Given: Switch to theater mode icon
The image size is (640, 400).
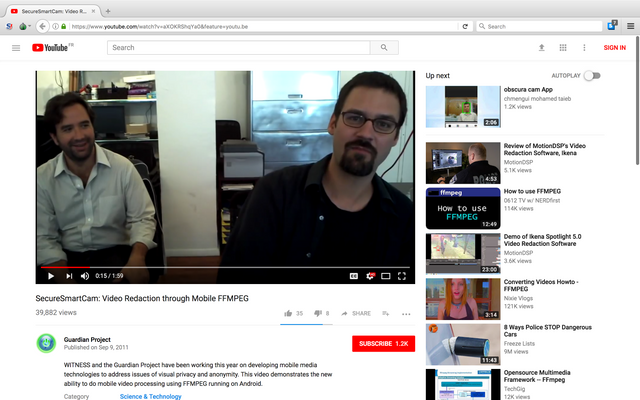Looking at the screenshot, I should (x=386, y=276).
